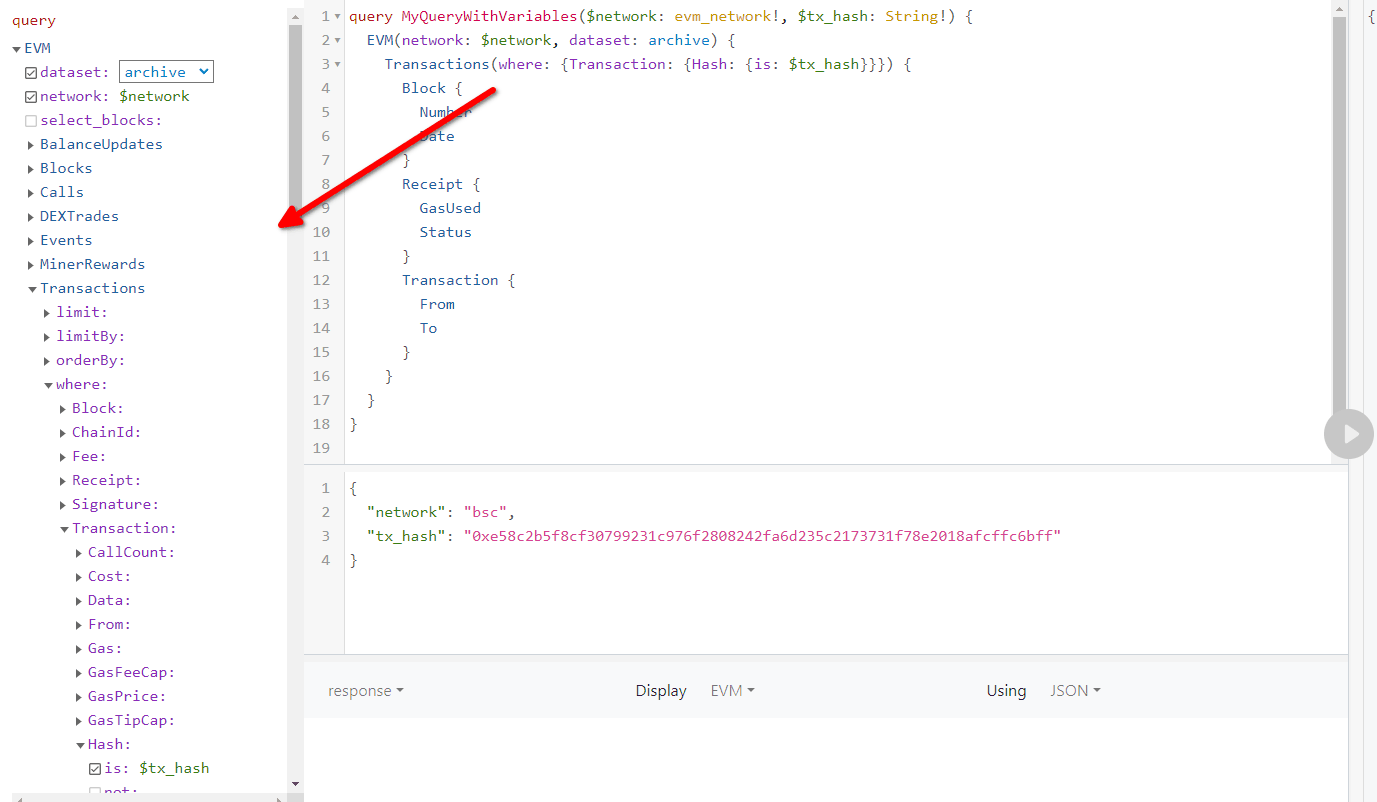1377x802 pixels.
Task: Expand the CallCount: field
Action: (x=79, y=553)
